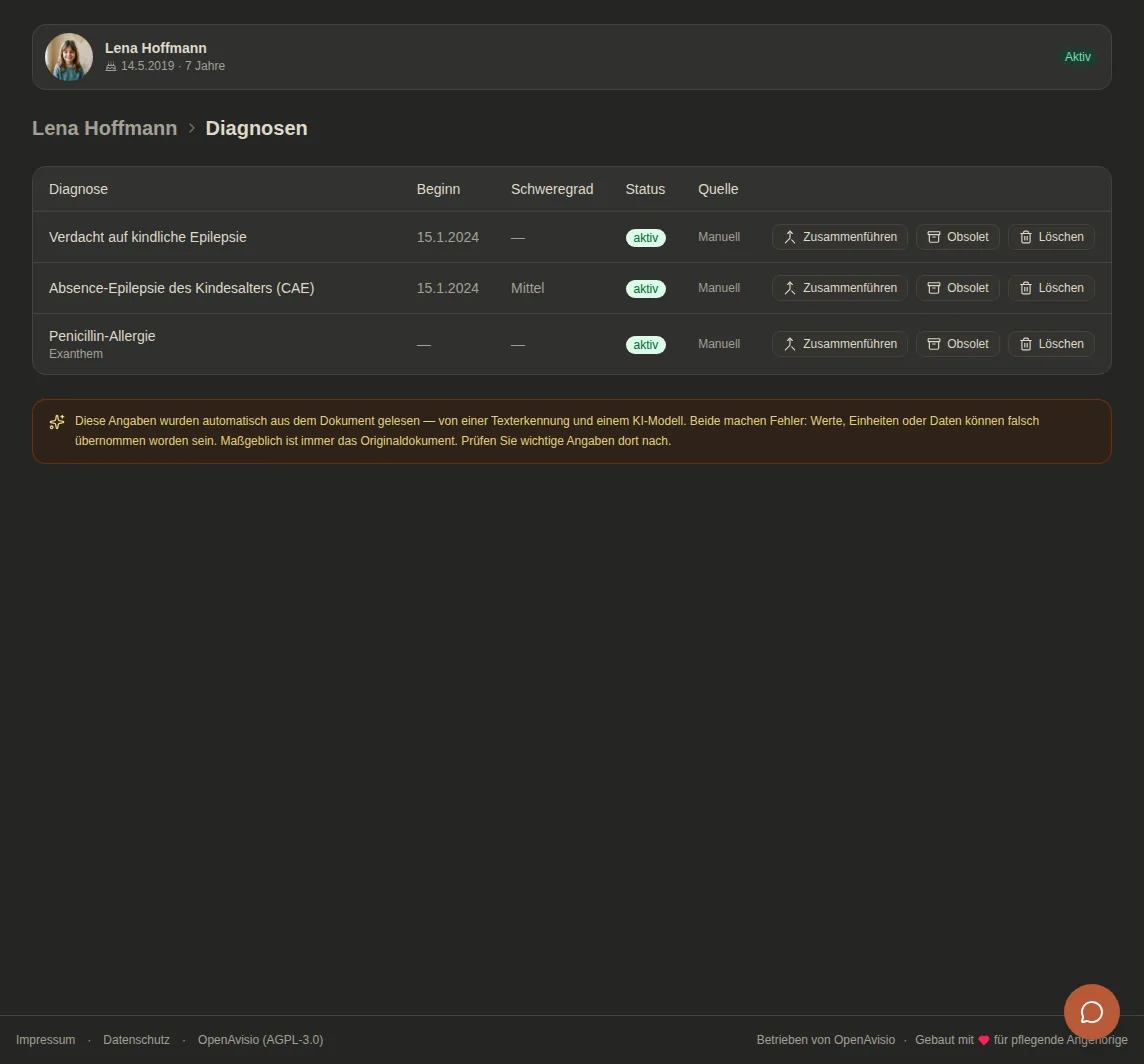Click the archive icon in the Verdacht row

tap(933, 237)
